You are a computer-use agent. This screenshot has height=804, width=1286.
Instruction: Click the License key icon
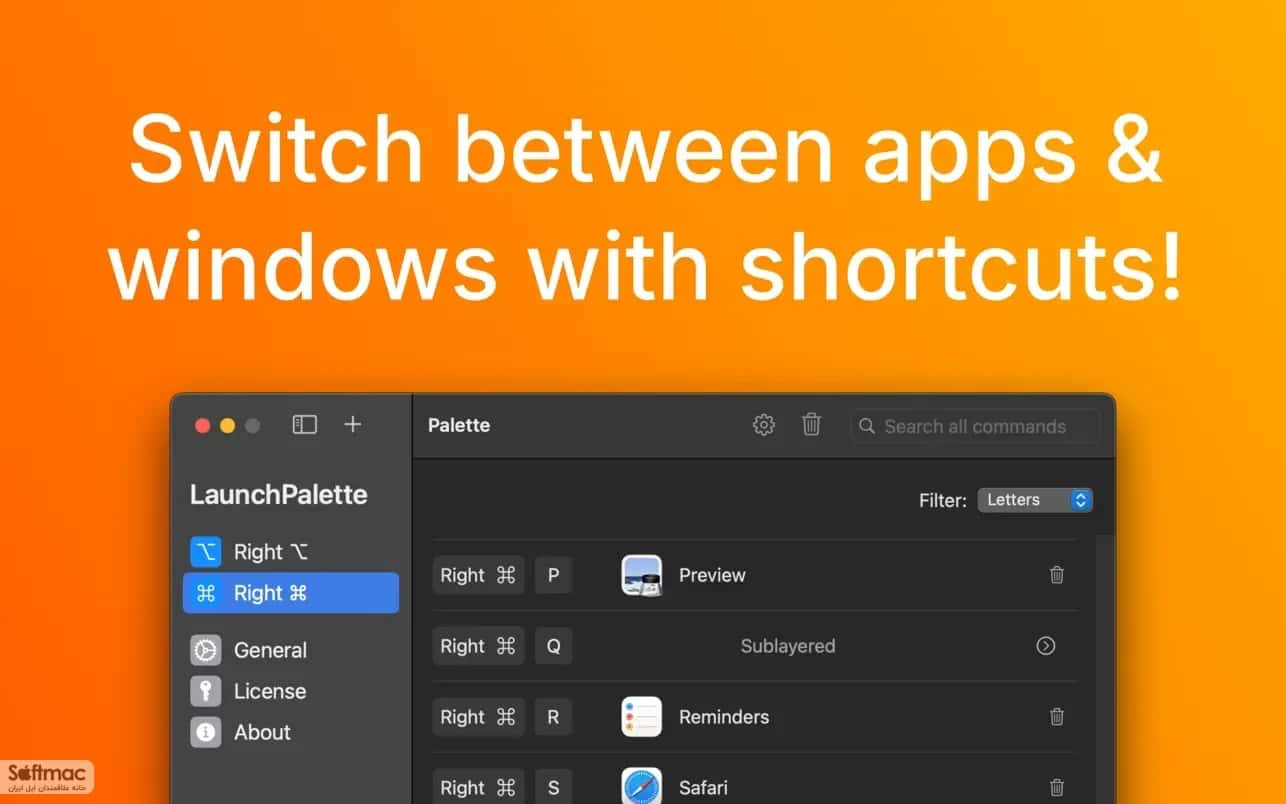point(206,691)
